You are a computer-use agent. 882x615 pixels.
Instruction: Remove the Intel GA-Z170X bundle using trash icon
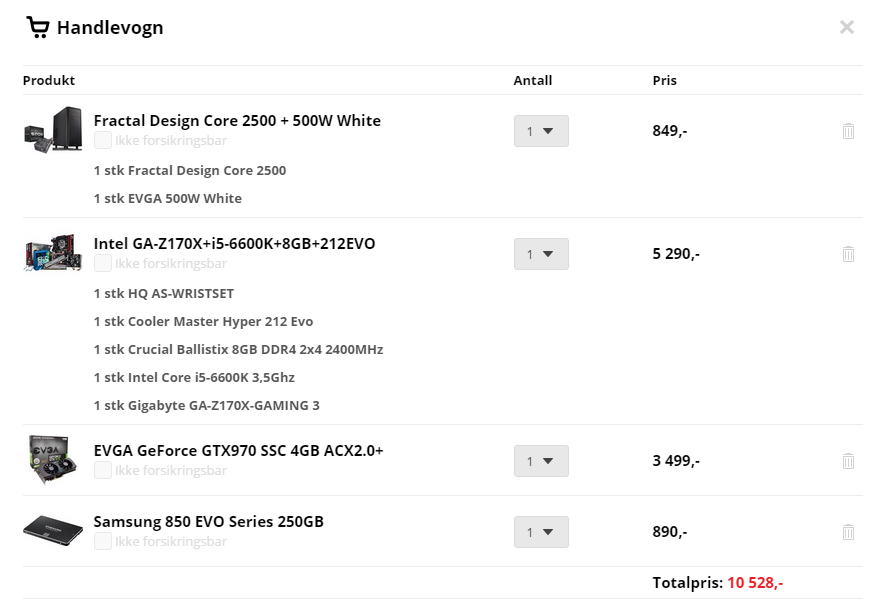coord(848,254)
